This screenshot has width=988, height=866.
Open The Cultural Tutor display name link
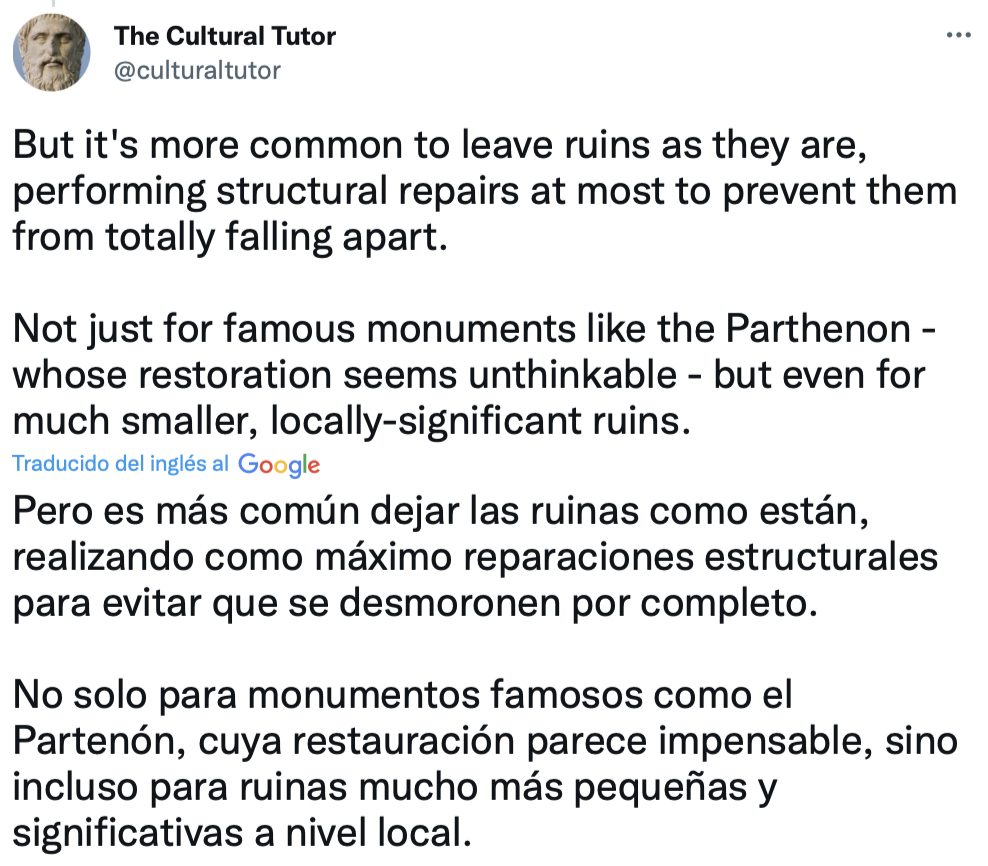(225, 37)
